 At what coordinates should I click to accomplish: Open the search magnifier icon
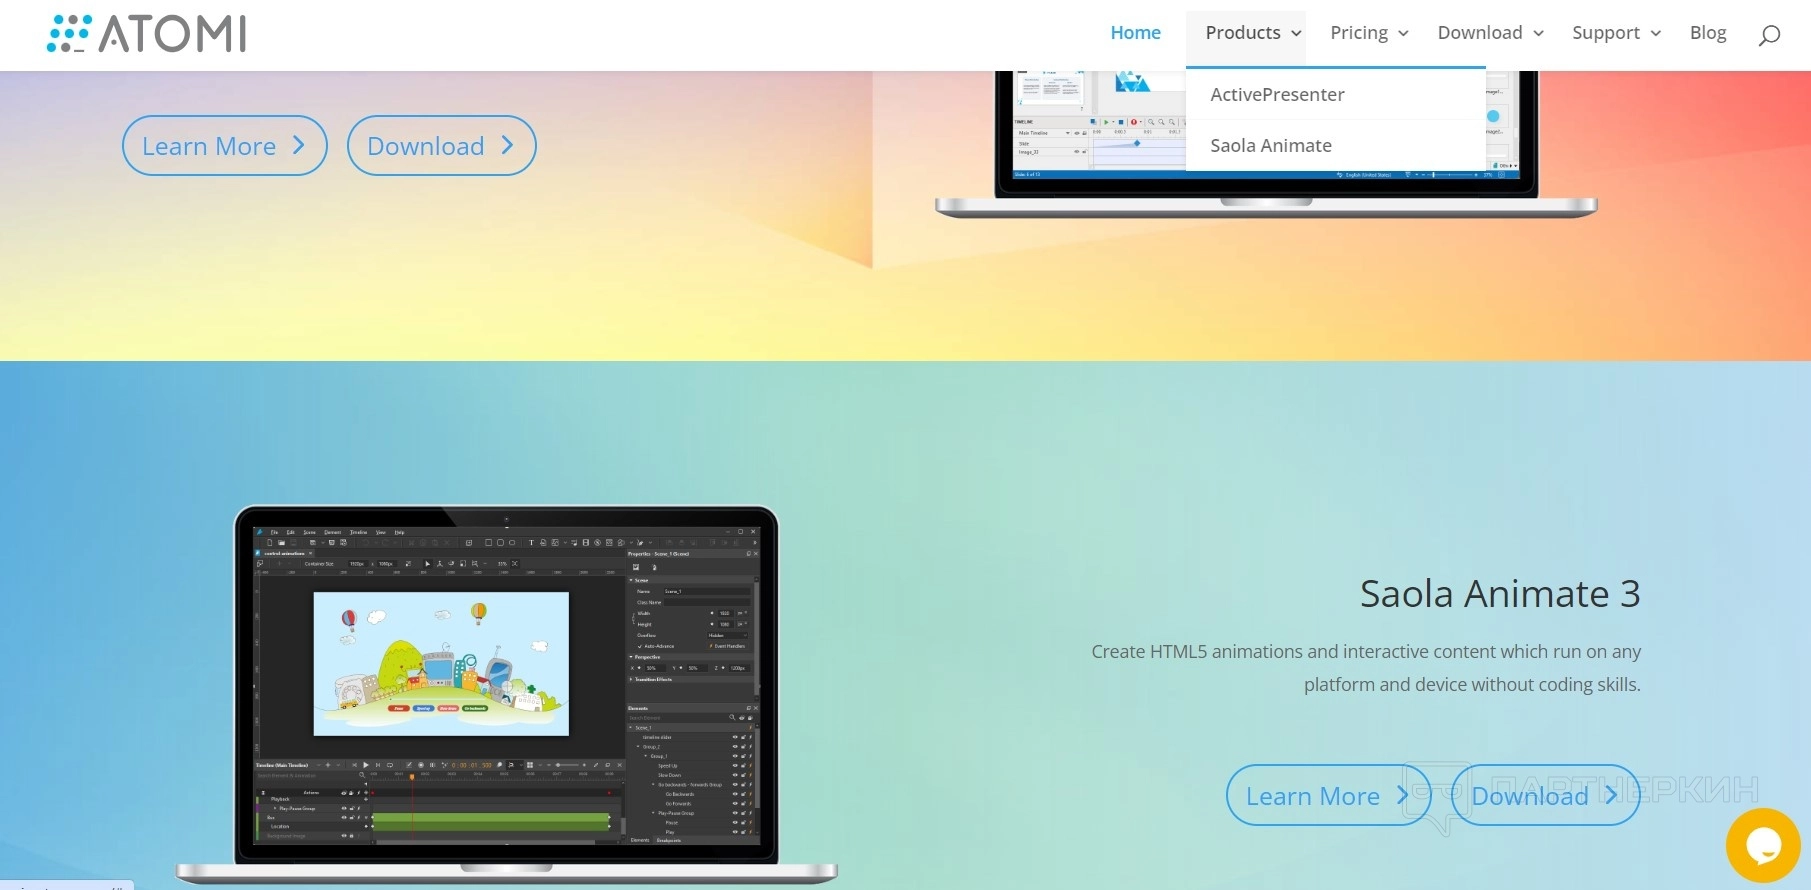[1769, 35]
